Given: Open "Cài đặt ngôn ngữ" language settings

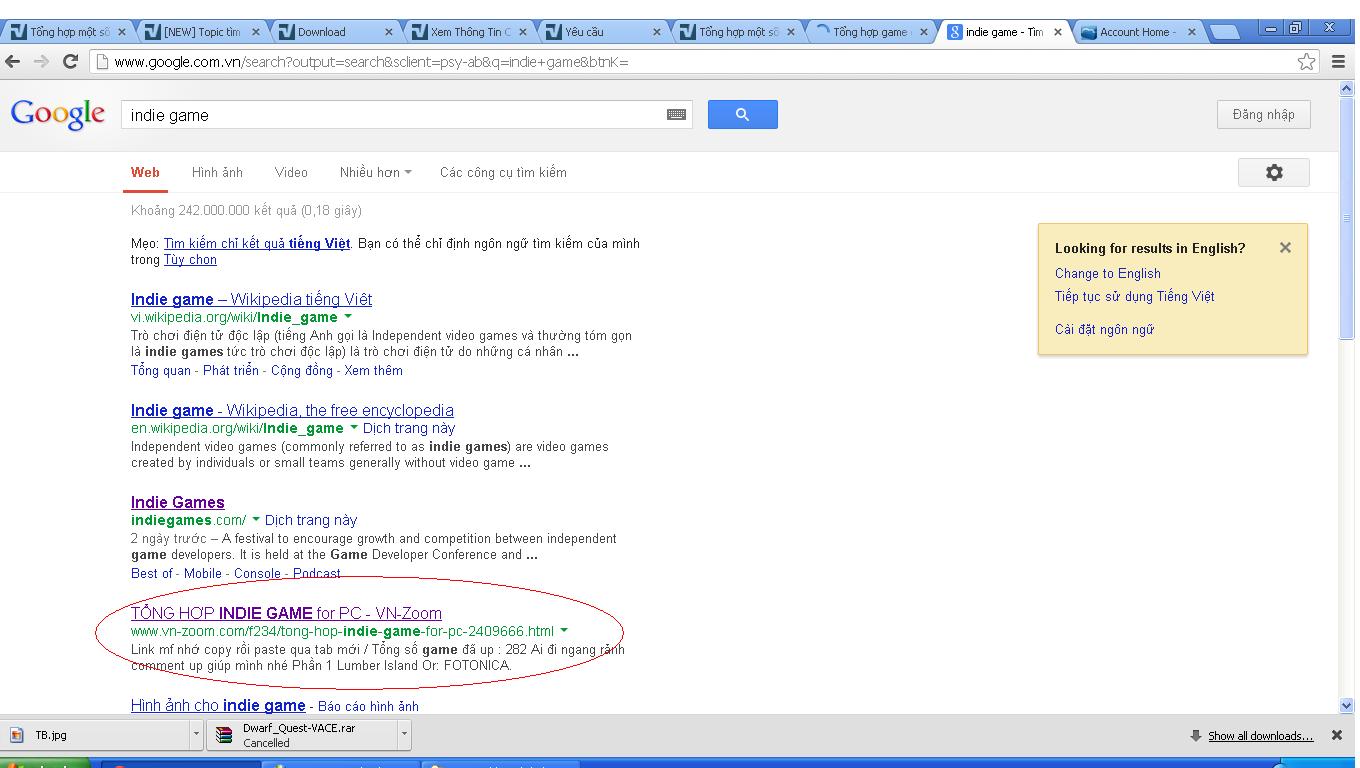Looking at the screenshot, I should point(1104,329).
